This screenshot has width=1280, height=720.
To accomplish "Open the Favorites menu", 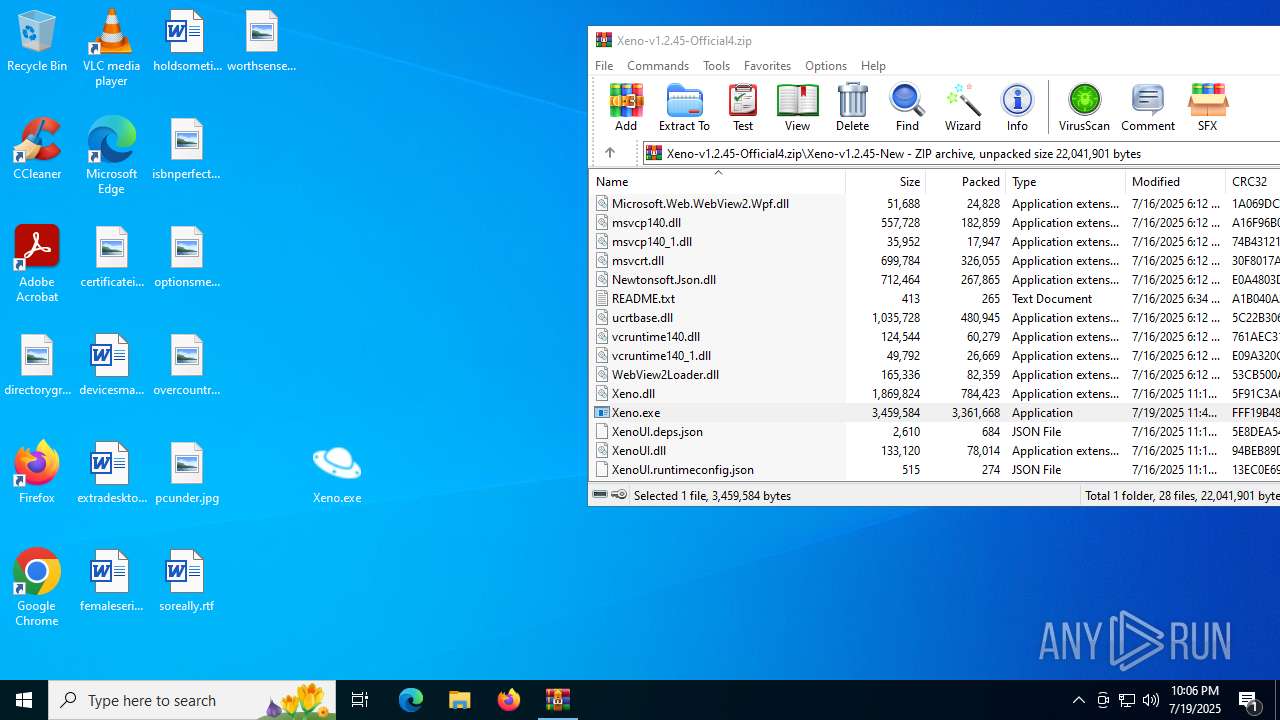I will 767,65.
